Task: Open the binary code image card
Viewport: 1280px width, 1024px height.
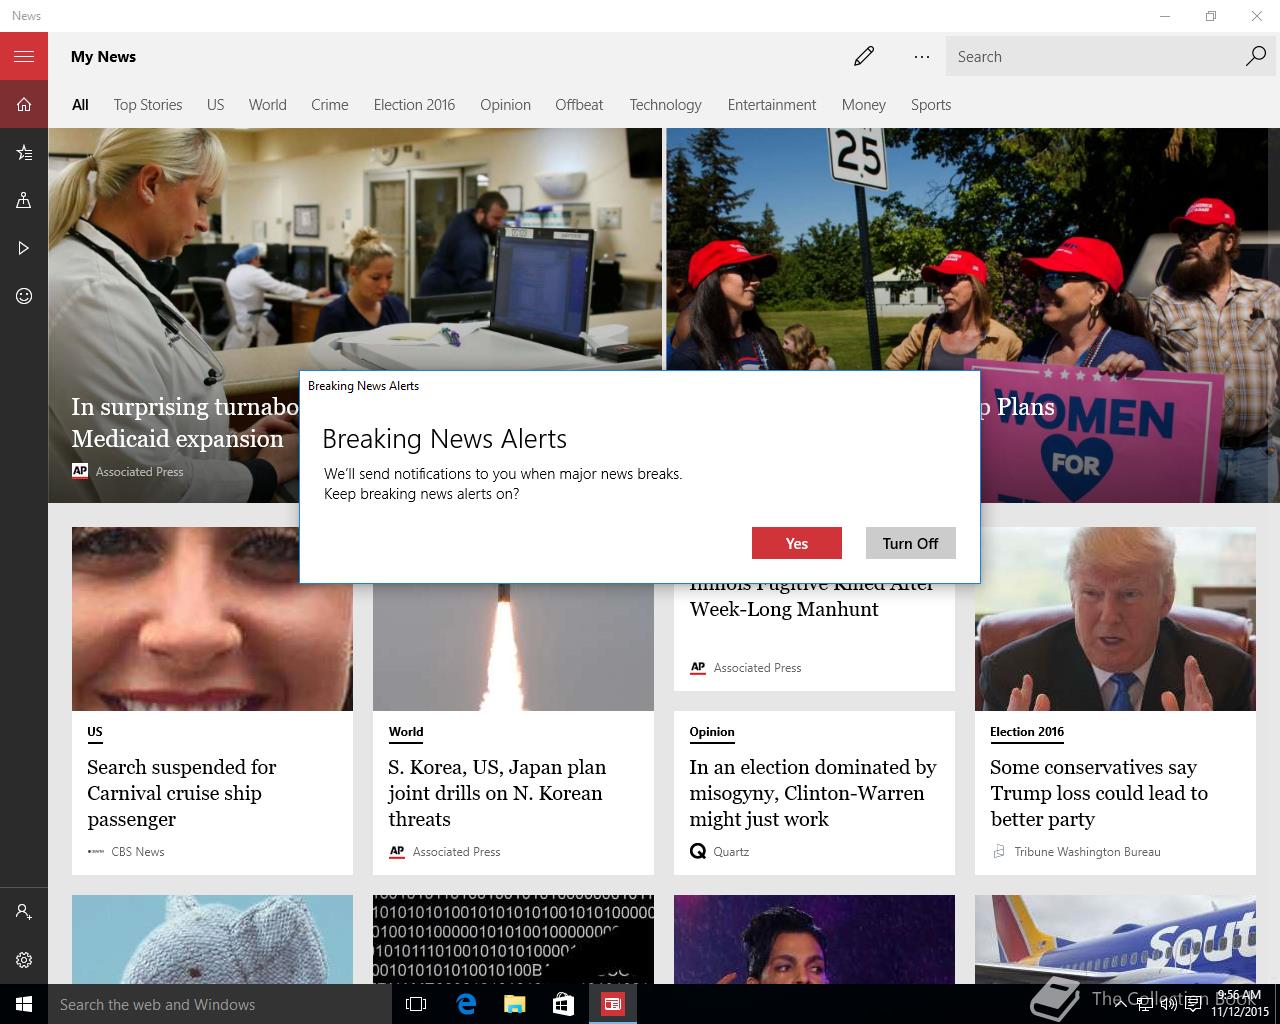Action: tap(513, 939)
